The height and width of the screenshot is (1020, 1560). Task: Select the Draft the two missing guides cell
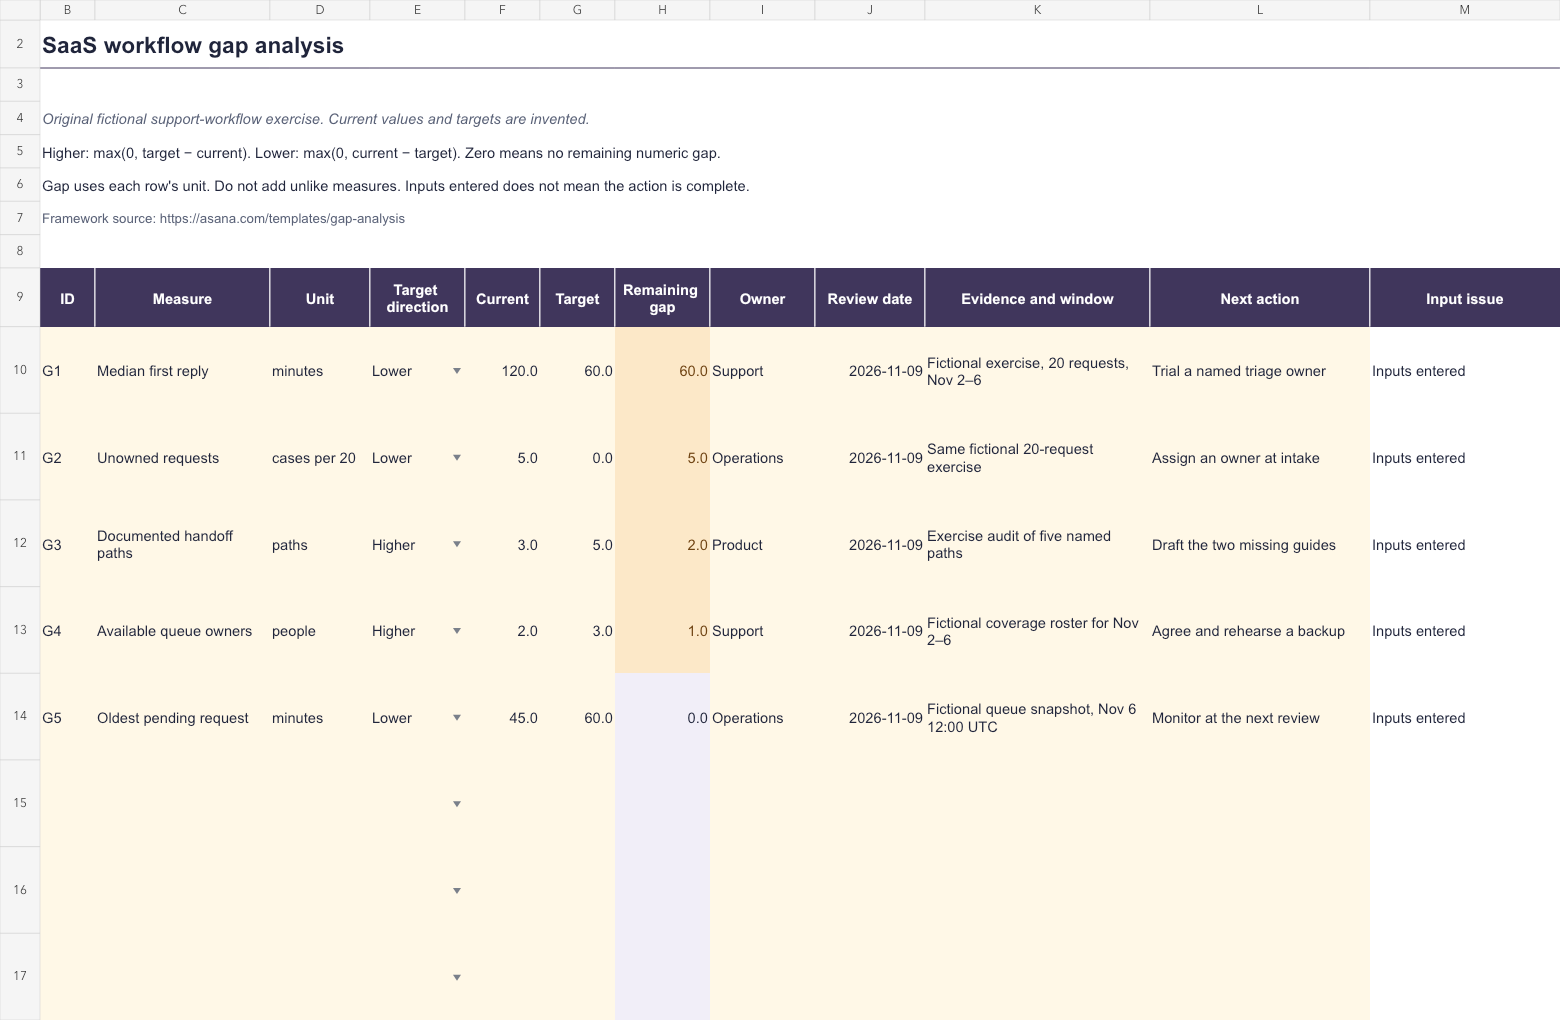pos(1260,545)
